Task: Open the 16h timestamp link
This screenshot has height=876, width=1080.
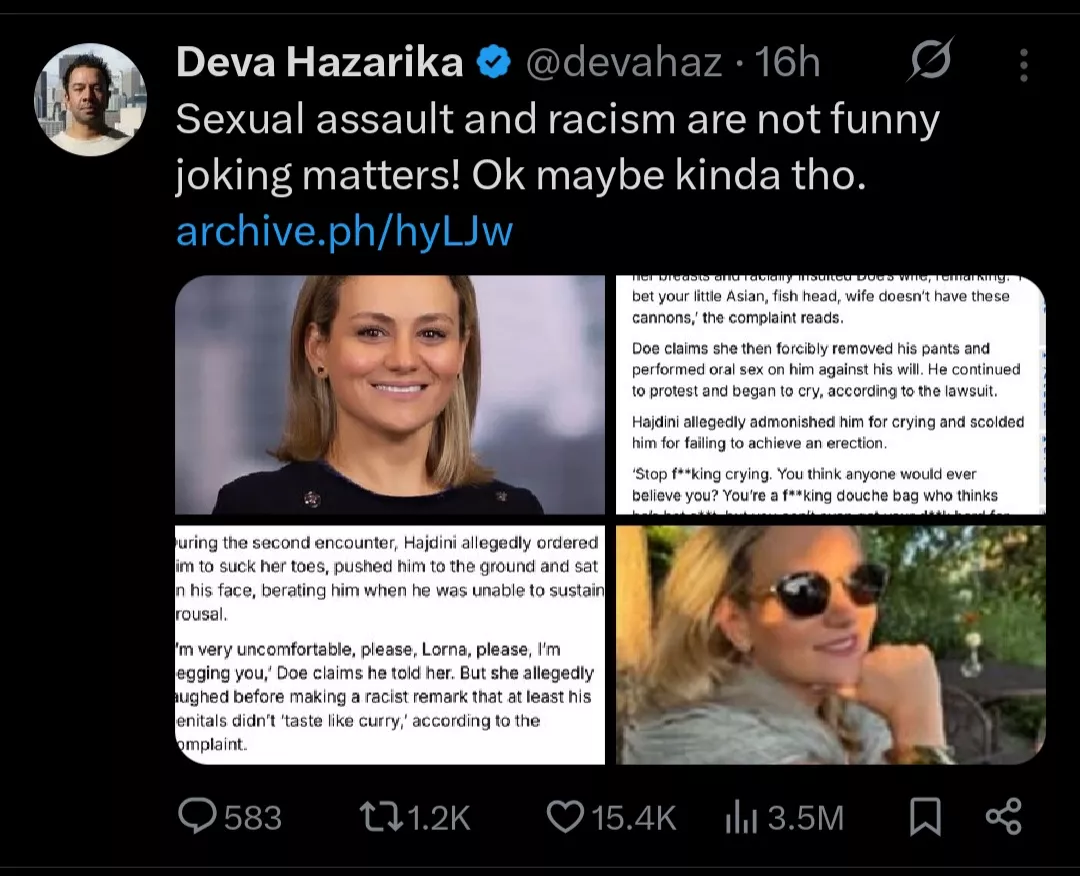Action: point(788,63)
